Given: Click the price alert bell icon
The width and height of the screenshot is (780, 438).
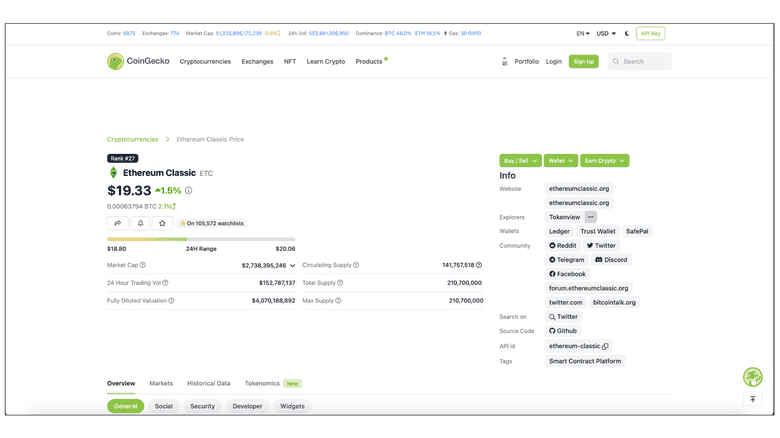Looking at the screenshot, I should tap(140, 223).
